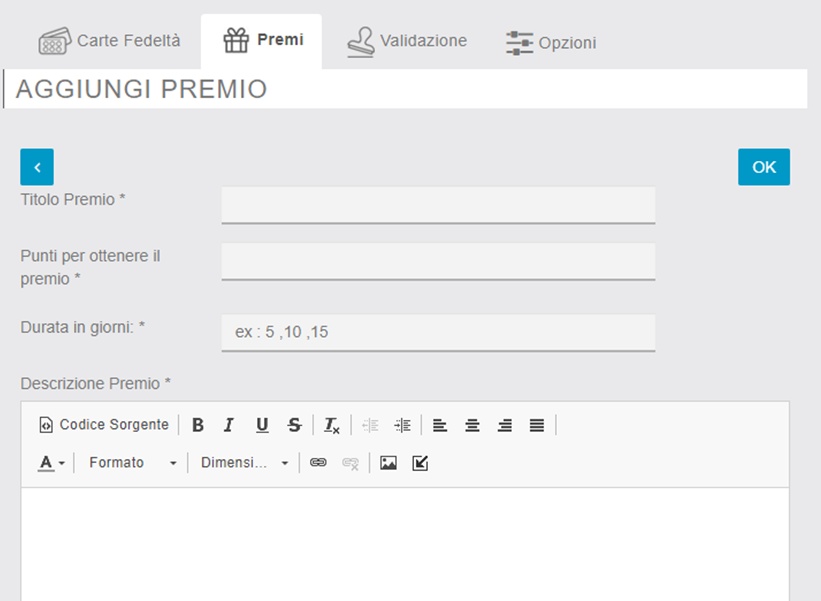821x601 pixels.
Task: Switch to Carte Fedeltà tab
Action: pyautogui.click(x=110, y=41)
